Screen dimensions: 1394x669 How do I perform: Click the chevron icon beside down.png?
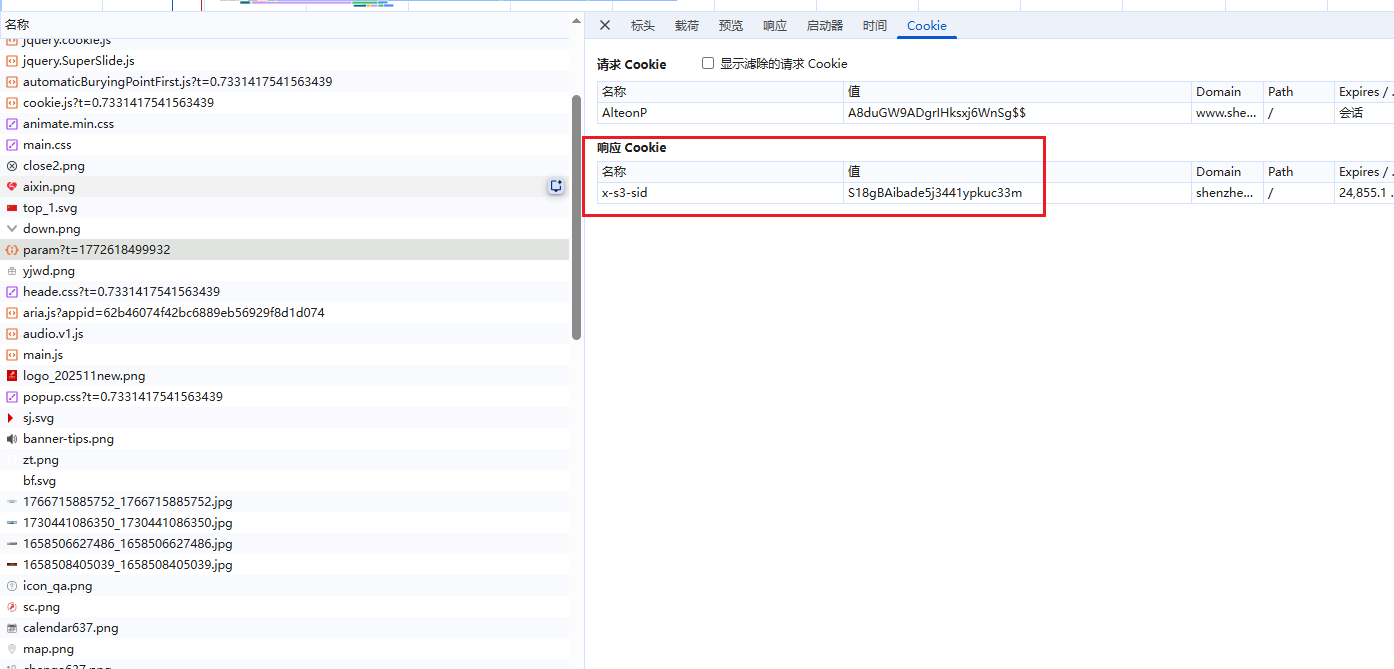12,229
